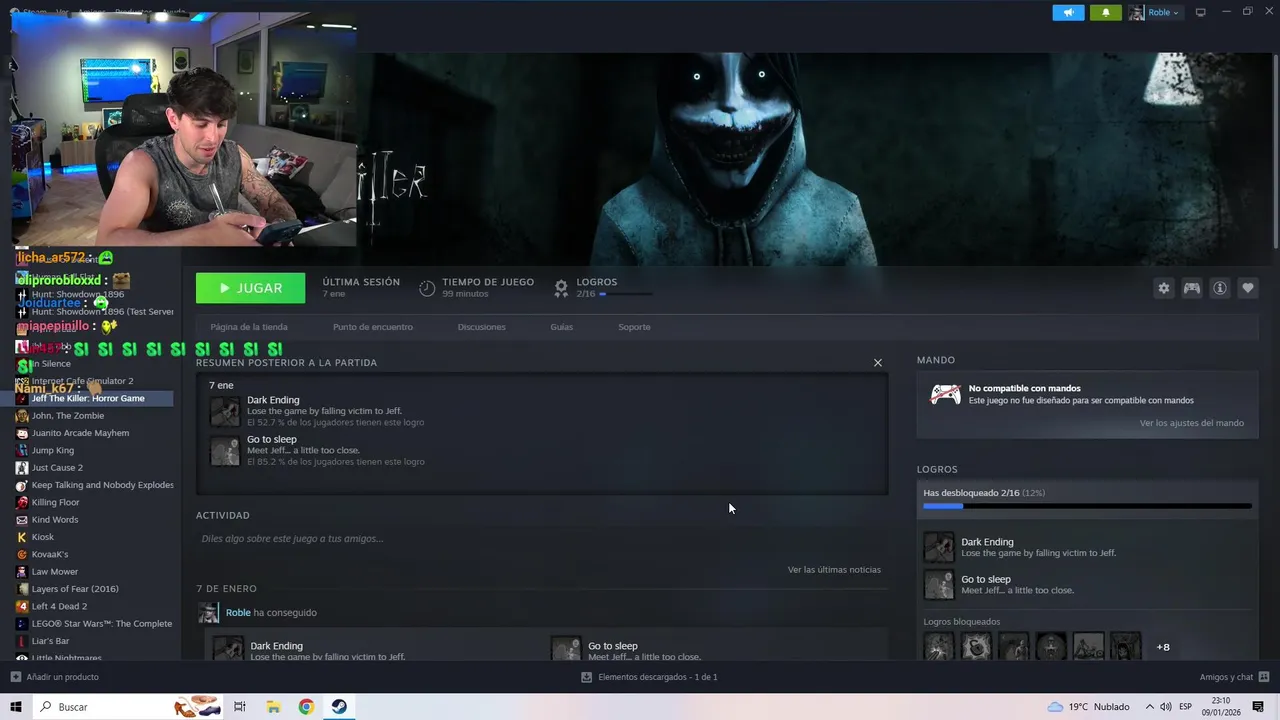Image resolution: width=1280 pixels, height=720 pixels.
Task: Open File Explorer from the taskbar
Action: (x=273, y=707)
